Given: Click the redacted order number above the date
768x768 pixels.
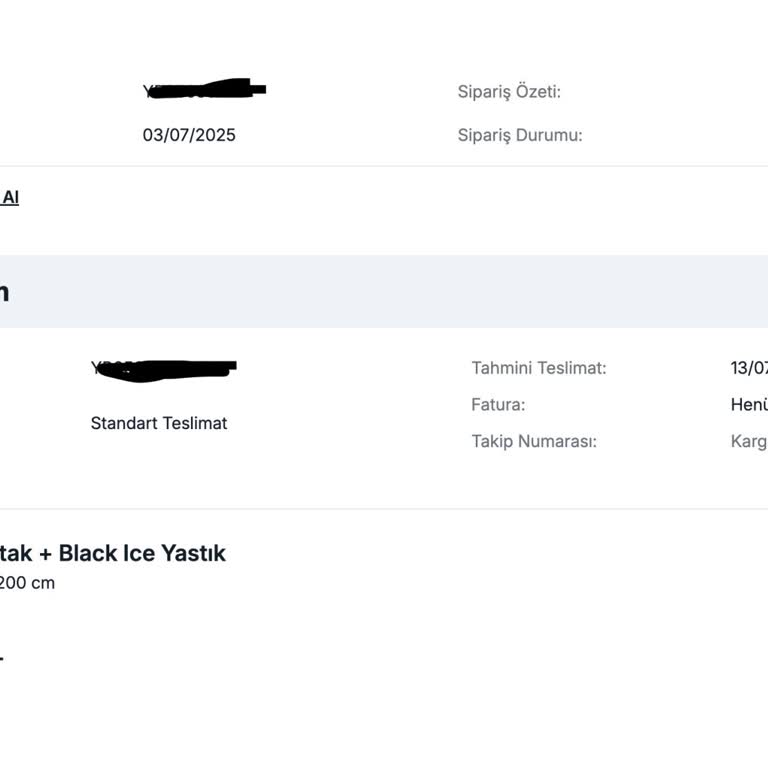Looking at the screenshot, I should click(205, 90).
